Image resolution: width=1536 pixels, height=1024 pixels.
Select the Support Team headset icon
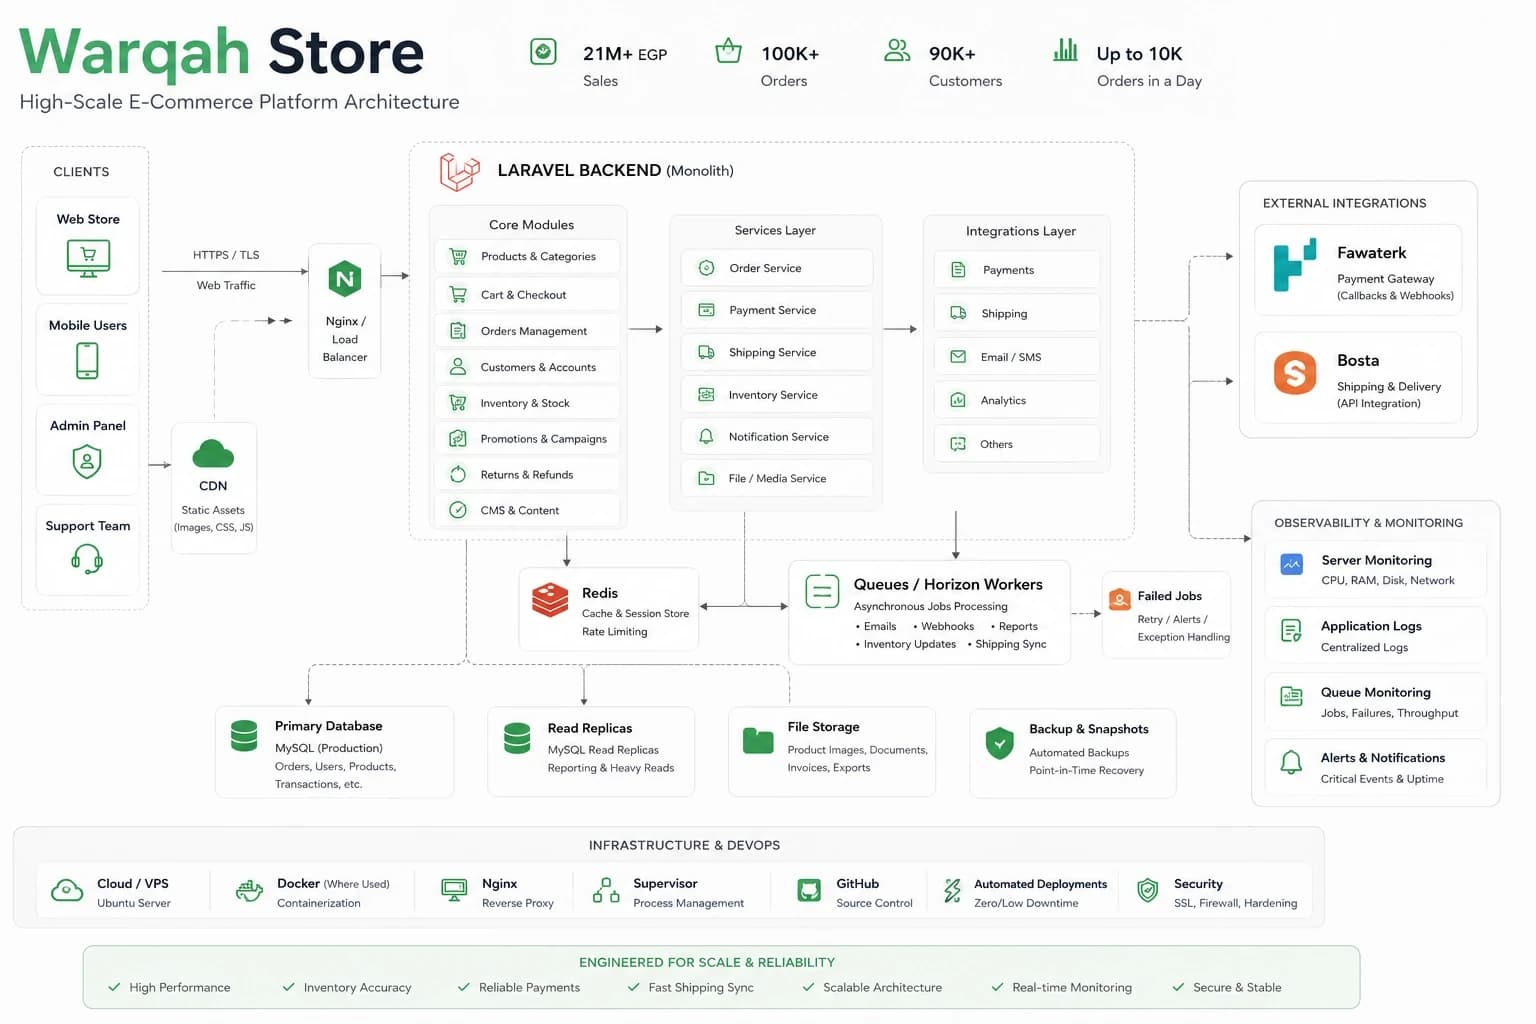87,558
